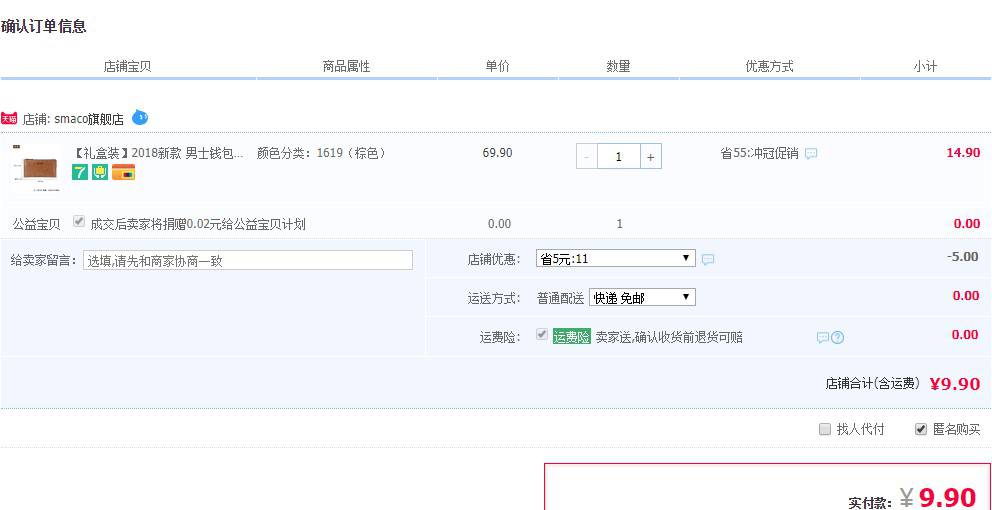Open the 快递 免邮 shipping dropdown
The image size is (992, 510).
point(642,297)
